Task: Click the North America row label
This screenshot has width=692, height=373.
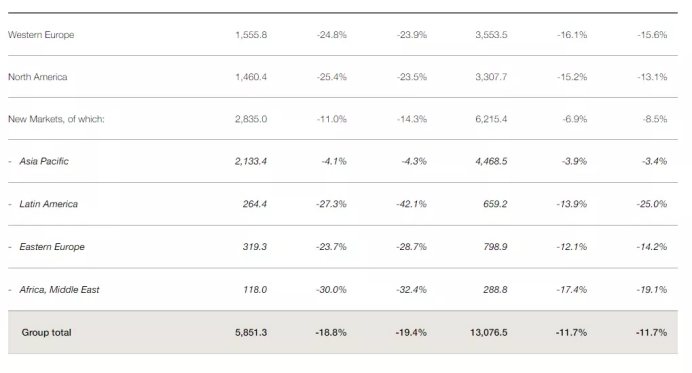Action: pos(38,77)
